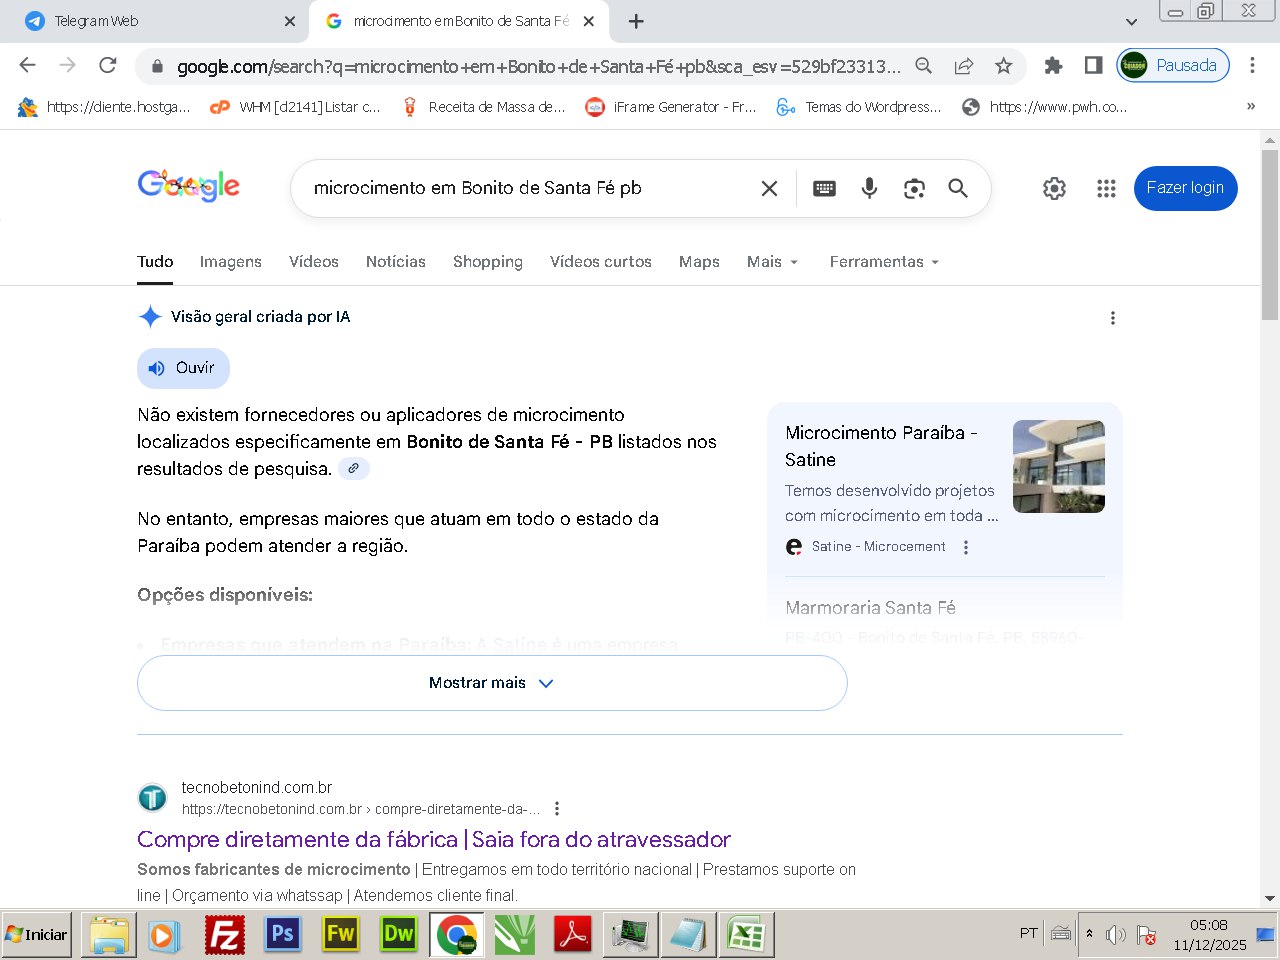1280x960 pixels.
Task: Open Google quick settings gear
Action: tap(1054, 188)
